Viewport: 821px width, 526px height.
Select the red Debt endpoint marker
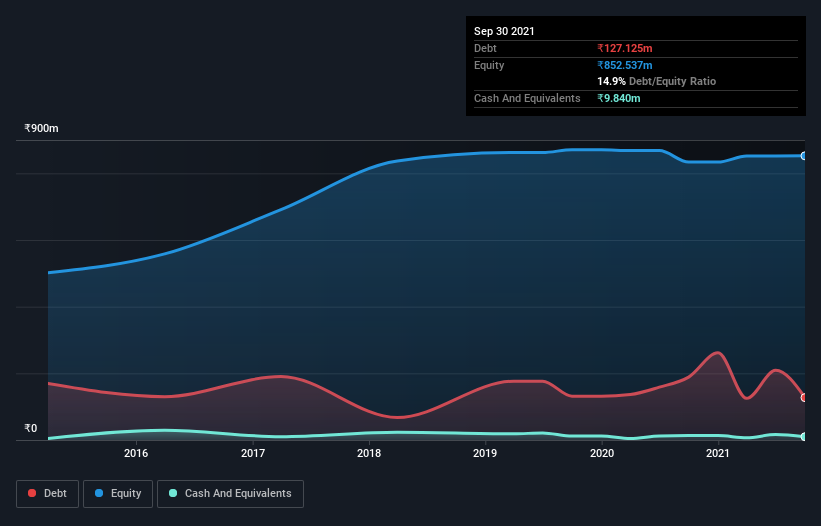pos(804,398)
